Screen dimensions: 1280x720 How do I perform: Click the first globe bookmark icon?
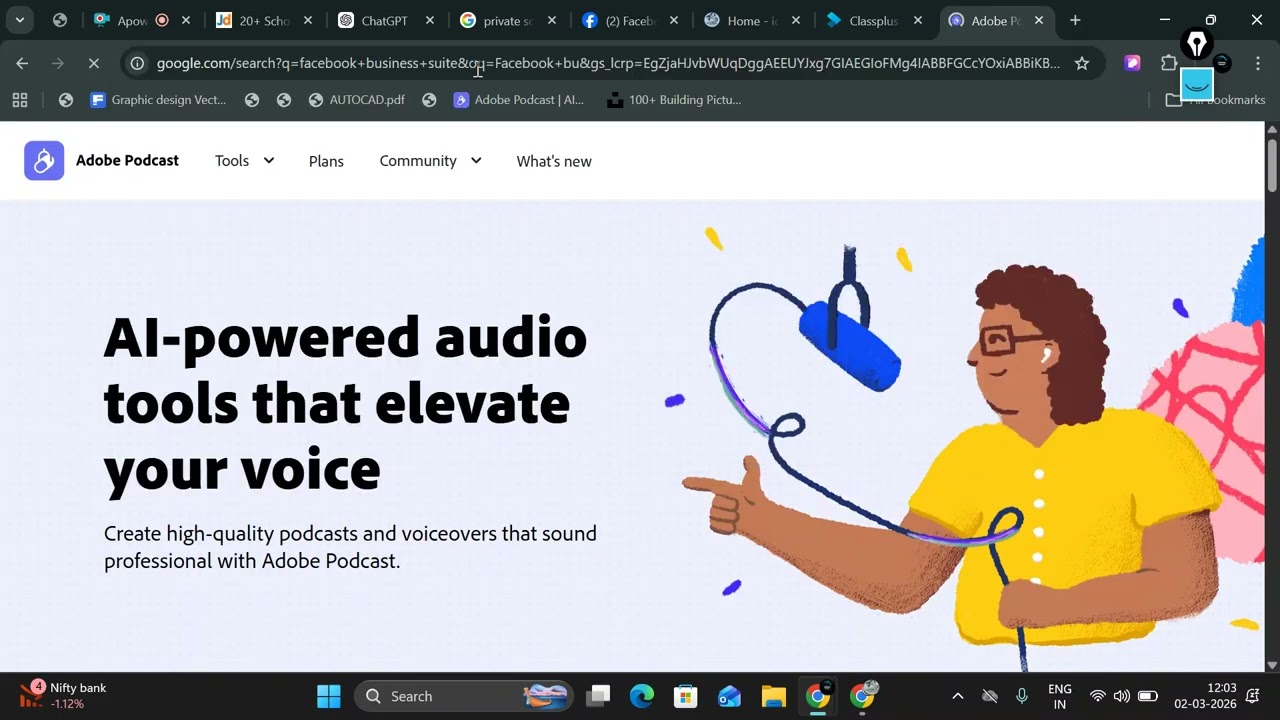66,100
